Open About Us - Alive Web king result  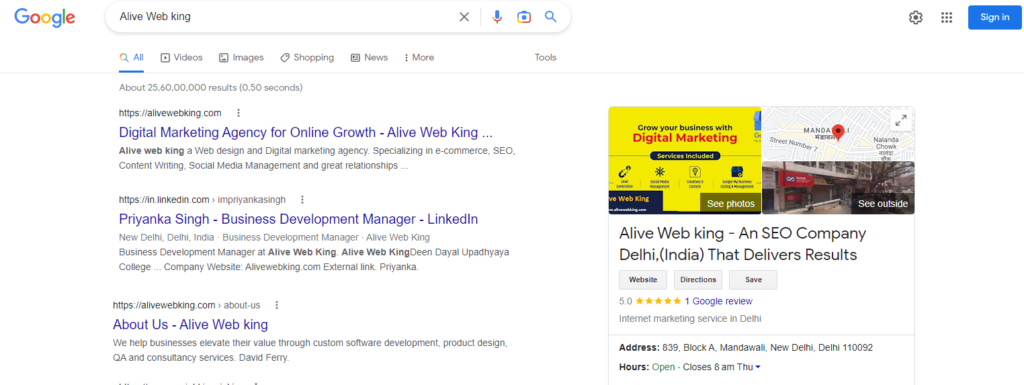[190, 324]
